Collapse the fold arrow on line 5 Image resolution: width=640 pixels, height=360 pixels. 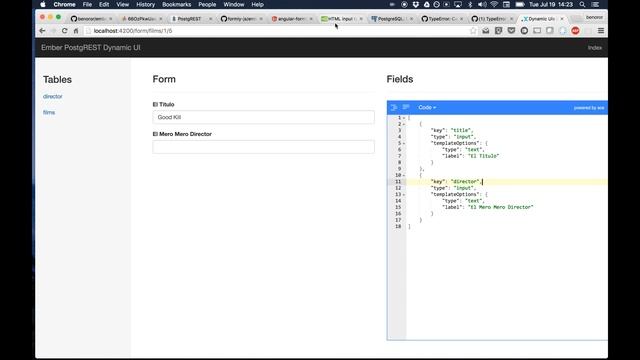point(404,143)
